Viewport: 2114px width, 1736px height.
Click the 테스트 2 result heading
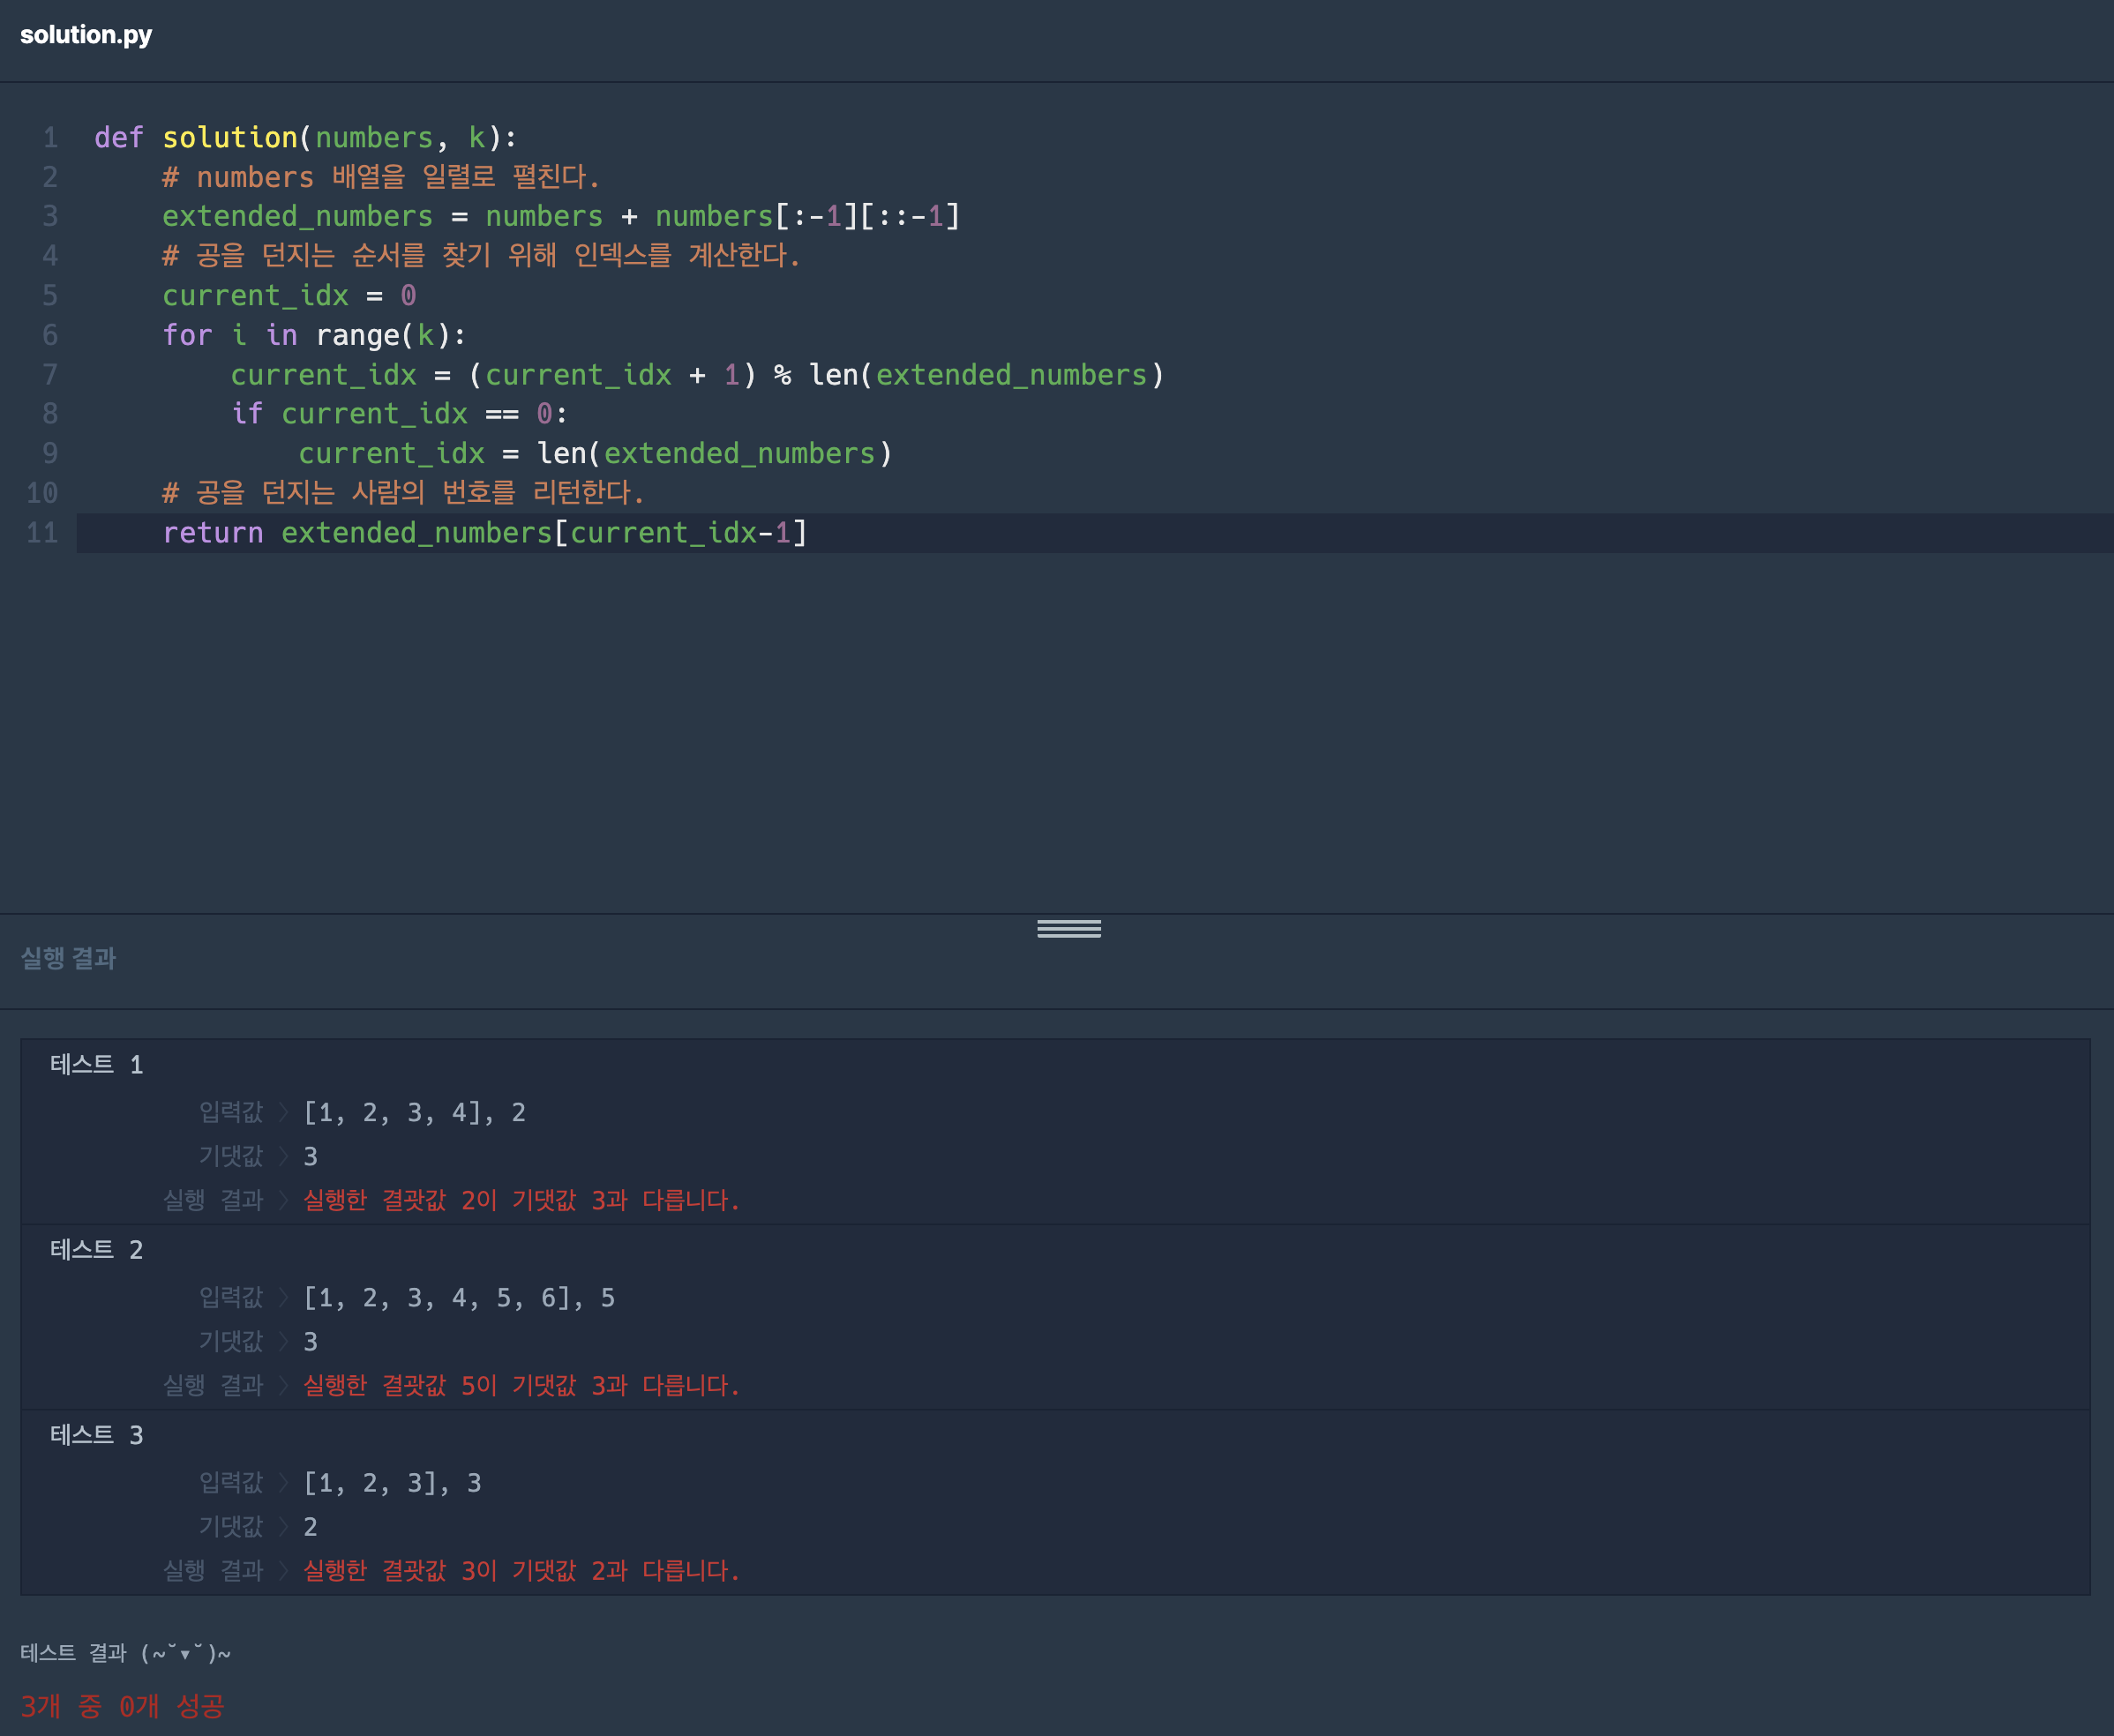[x=96, y=1250]
